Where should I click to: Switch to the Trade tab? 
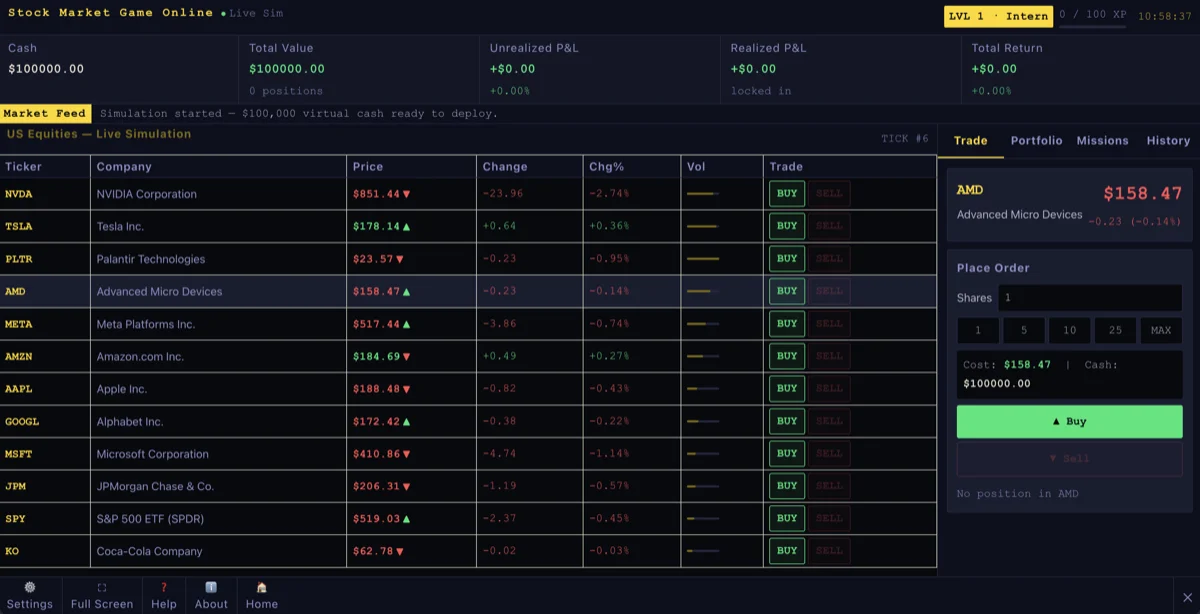click(970, 141)
